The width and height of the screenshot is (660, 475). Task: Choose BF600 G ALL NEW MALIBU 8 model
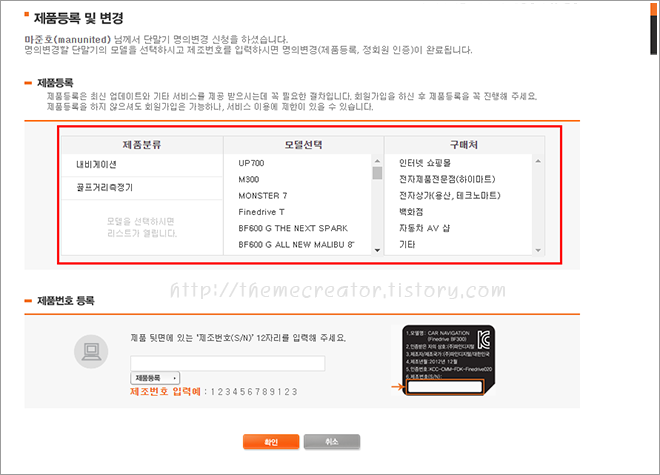click(296, 245)
